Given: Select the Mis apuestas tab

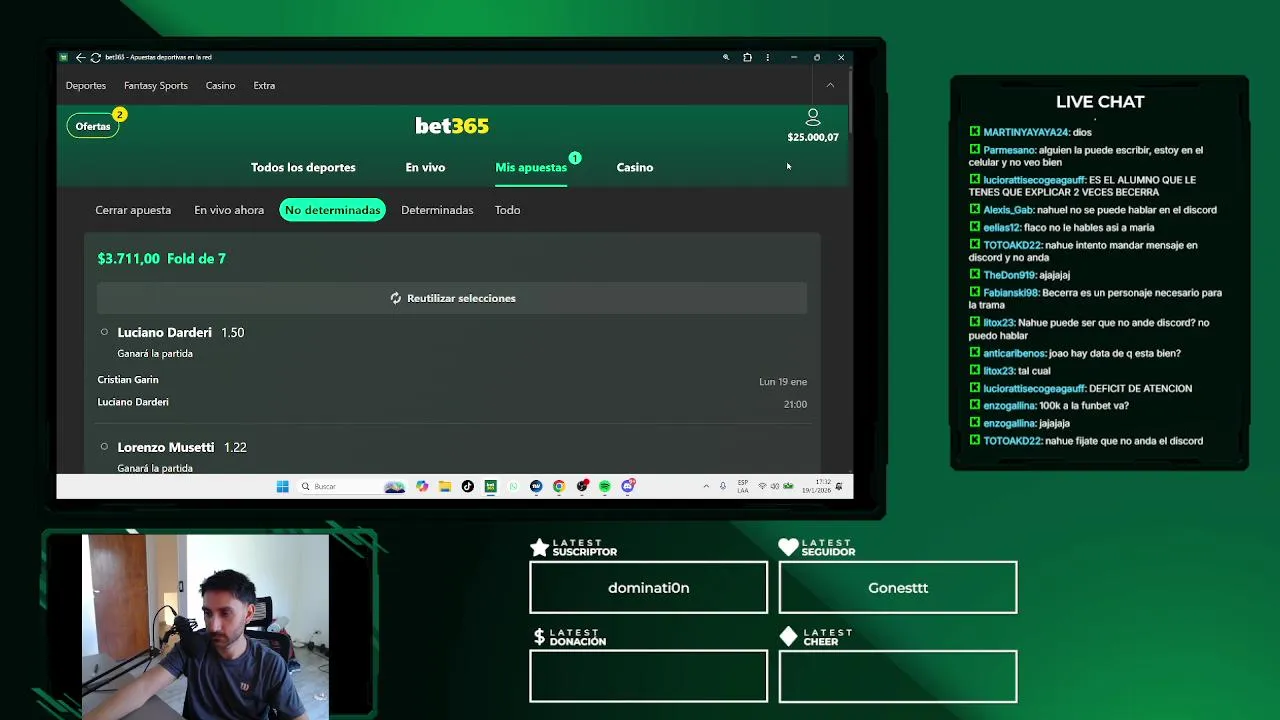Looking at the screenshot, I should (x=531, y=167).
